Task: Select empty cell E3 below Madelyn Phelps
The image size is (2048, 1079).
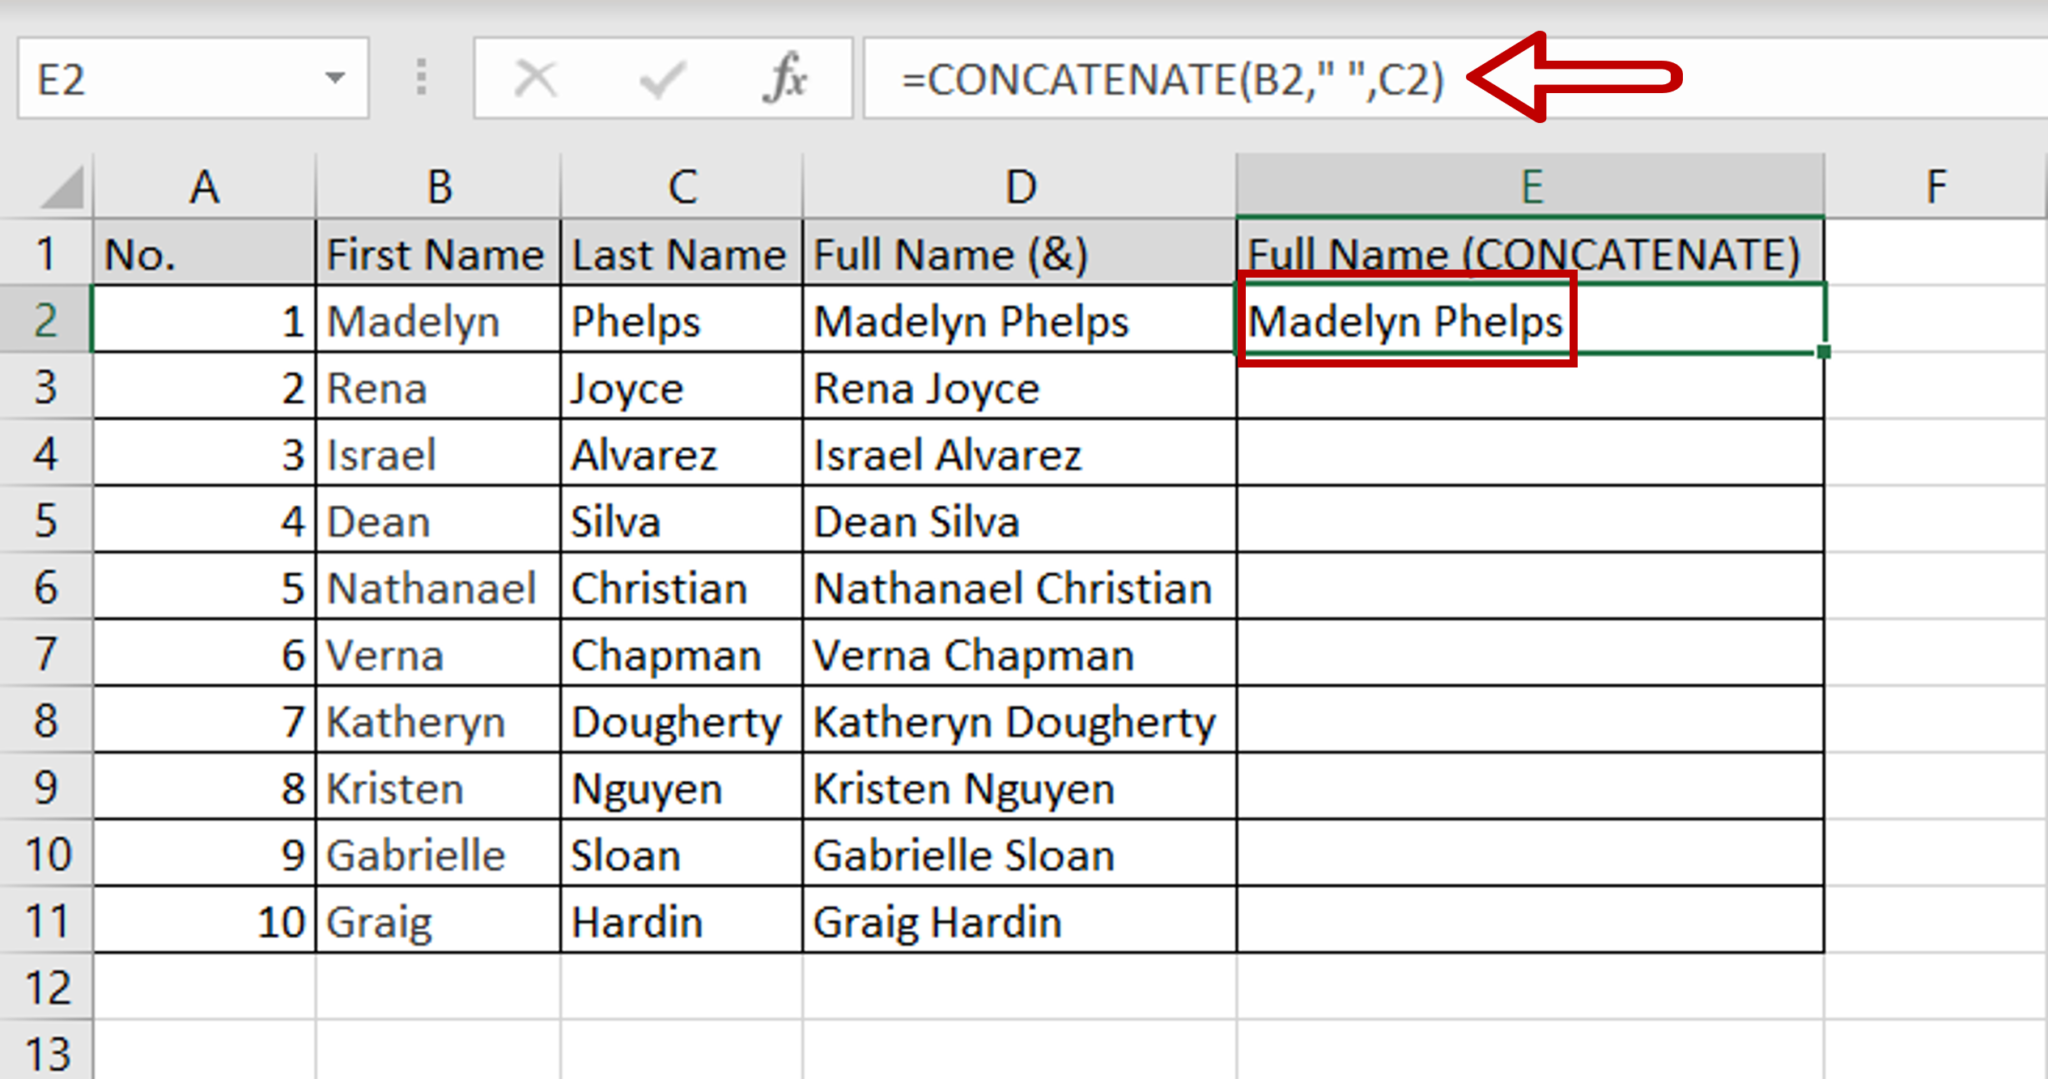Action: coord(1530,388)
